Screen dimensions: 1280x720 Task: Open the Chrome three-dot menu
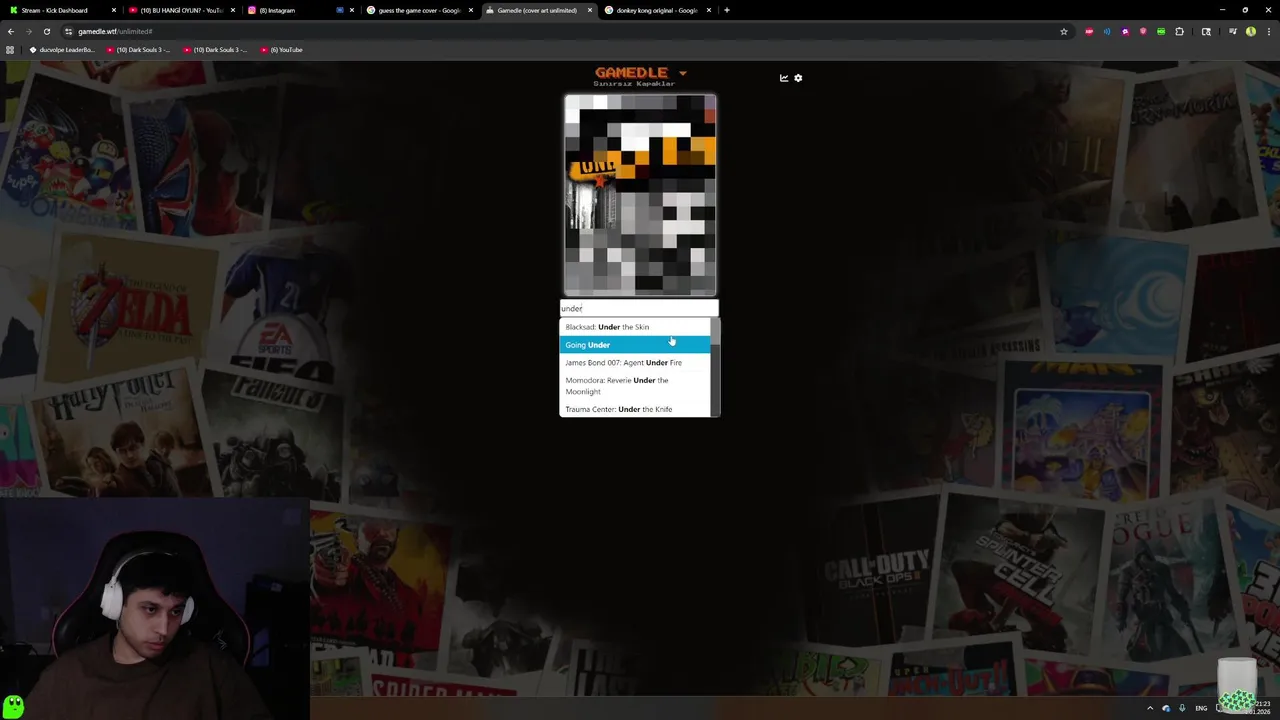[1268, 31]
